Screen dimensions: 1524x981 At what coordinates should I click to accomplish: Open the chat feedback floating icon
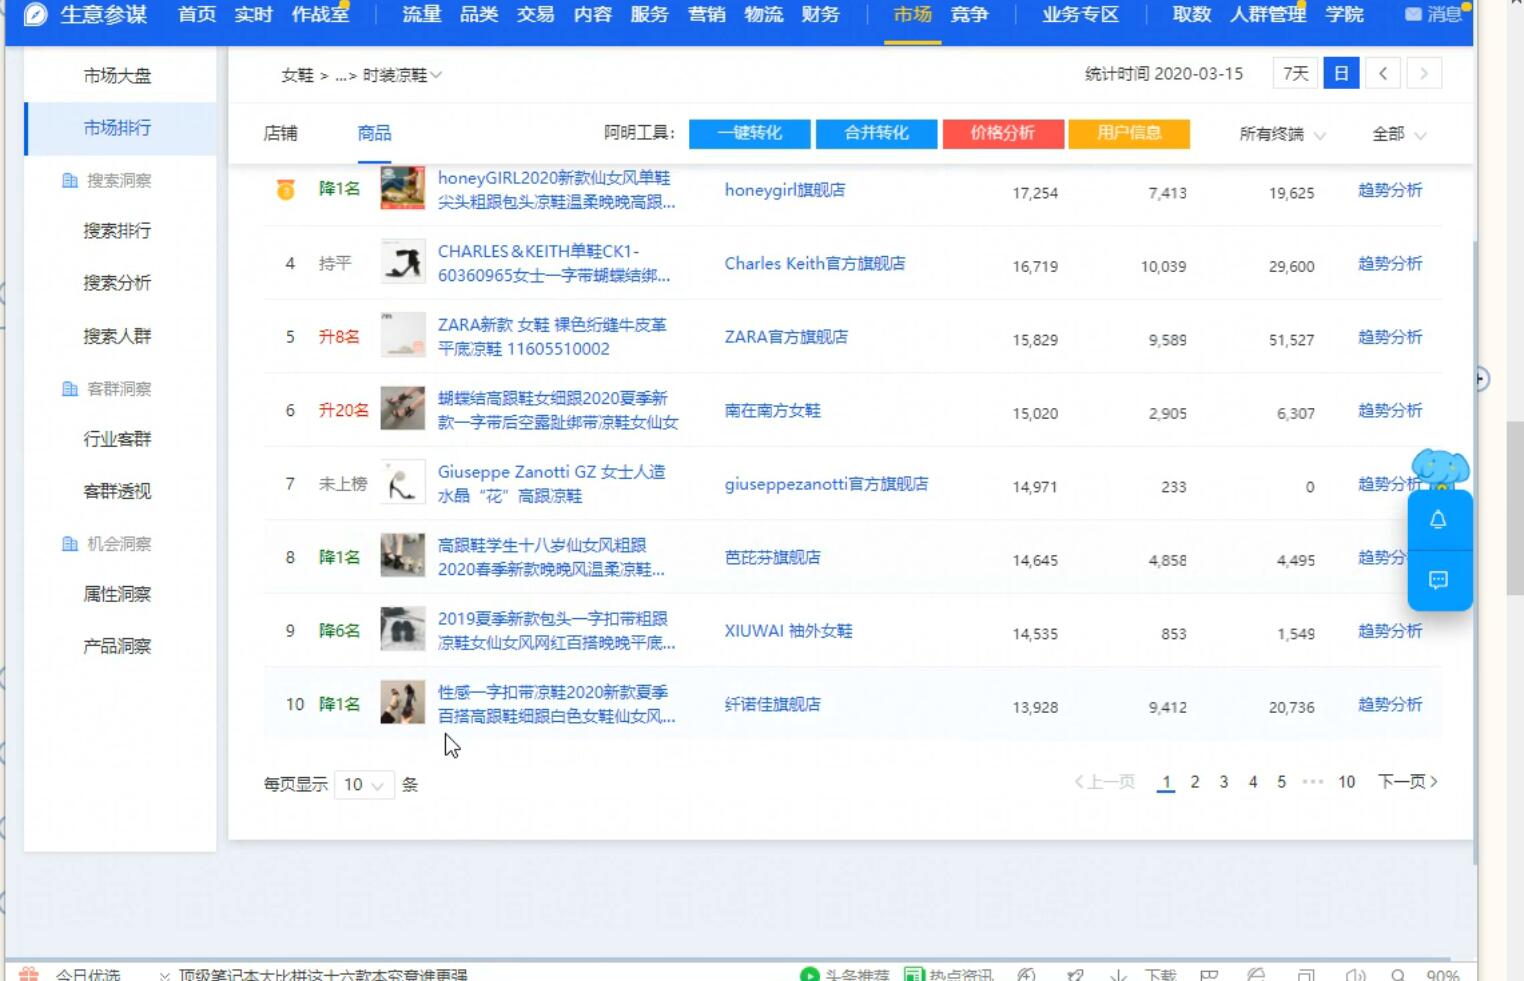pos(1438,580)
